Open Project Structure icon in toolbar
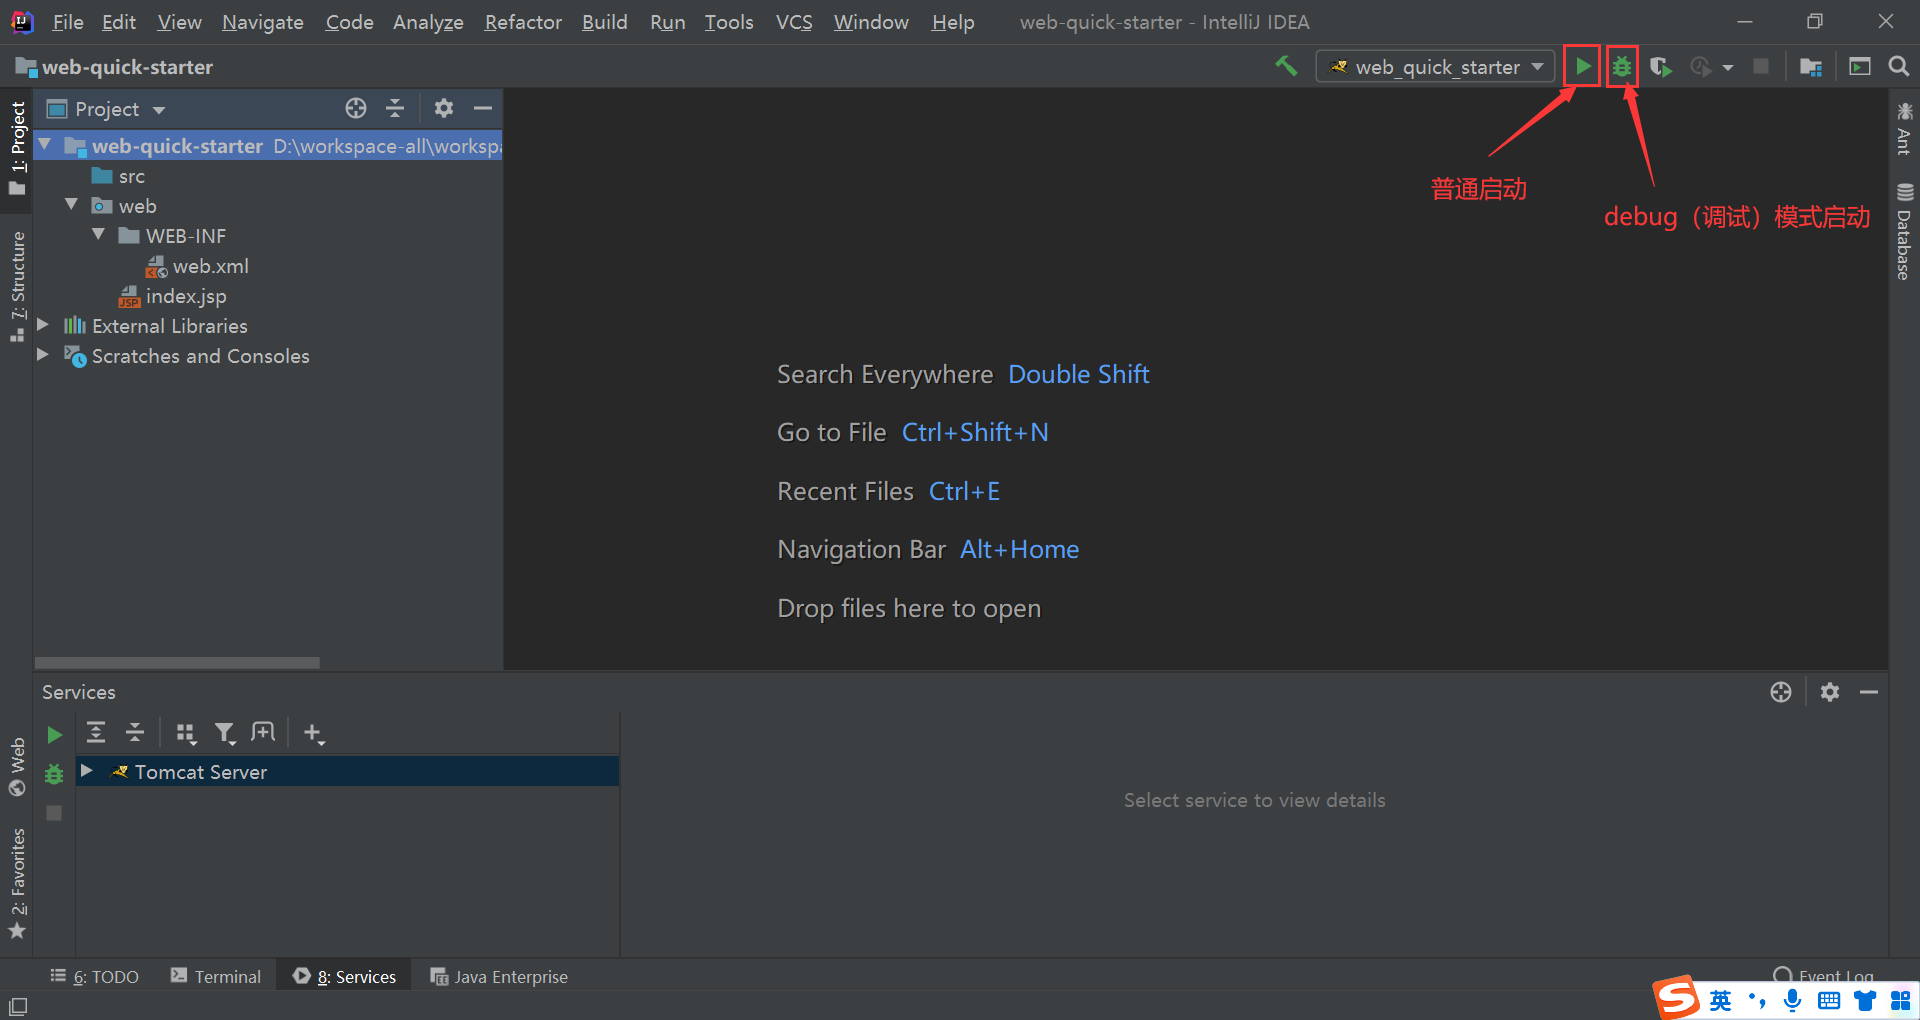Image resolution: width=1920 pixels, height=1020 pixels. coord(1811,67)
